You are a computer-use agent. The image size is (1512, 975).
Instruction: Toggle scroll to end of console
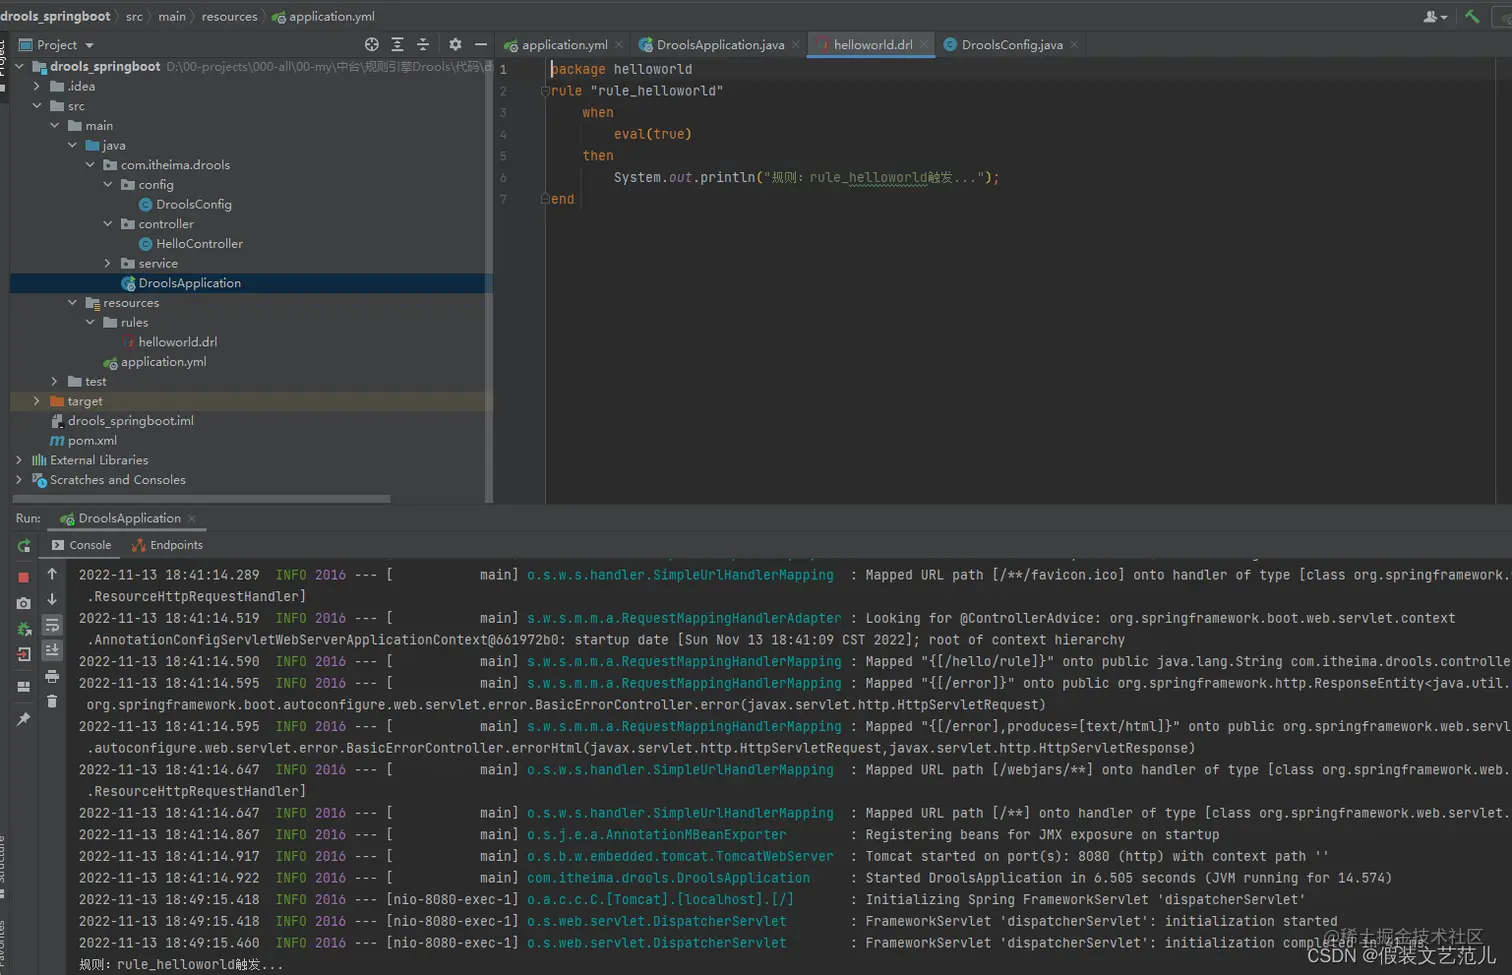[52, 651]
